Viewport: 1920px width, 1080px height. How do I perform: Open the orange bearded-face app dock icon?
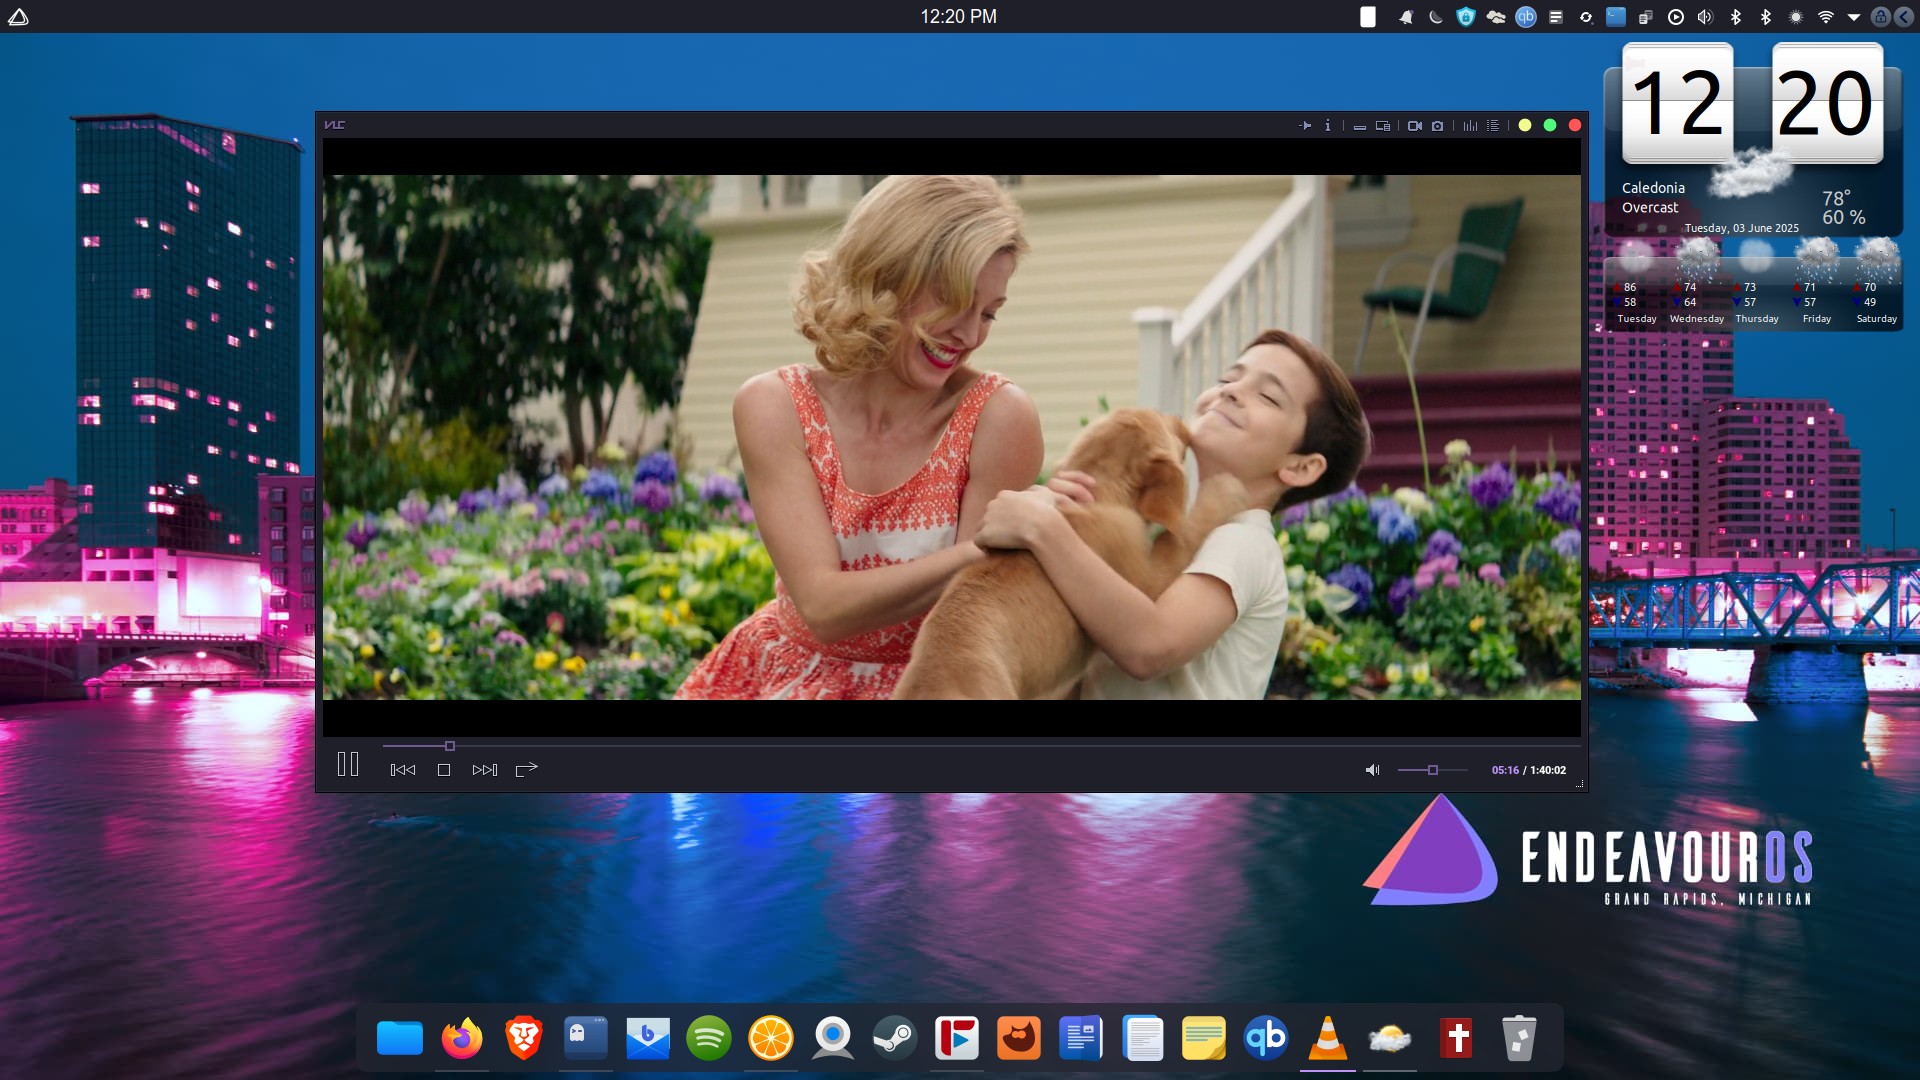pos(1019,1038)
